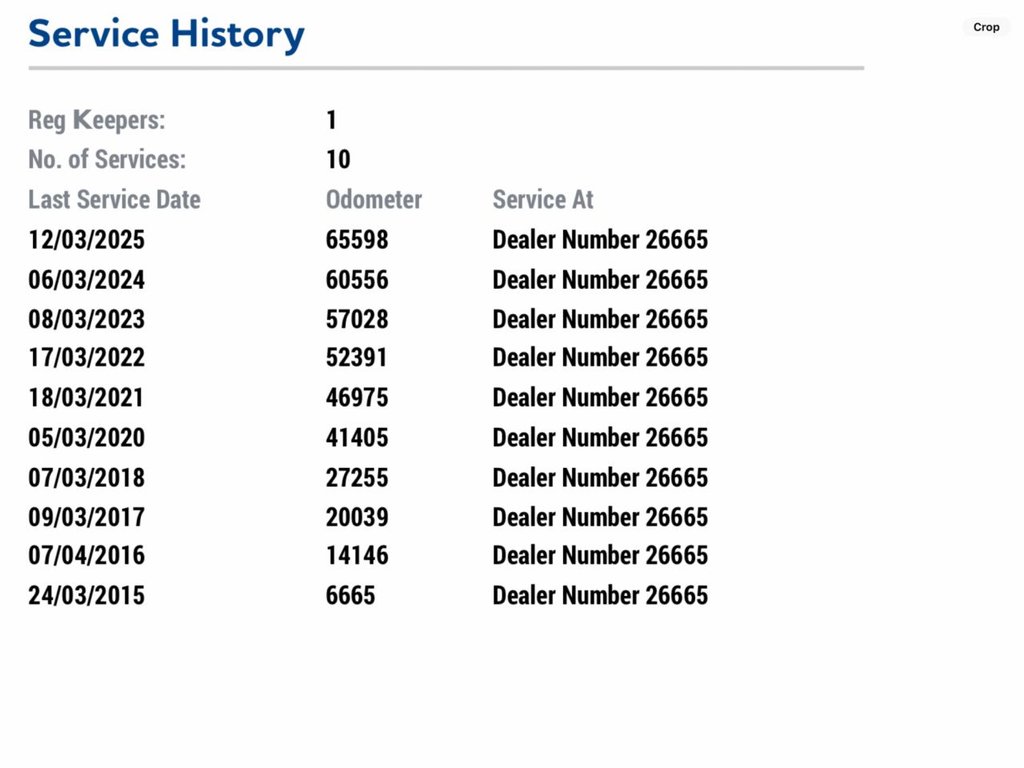Select odometer reading 27255

click(x=357, y=478)
